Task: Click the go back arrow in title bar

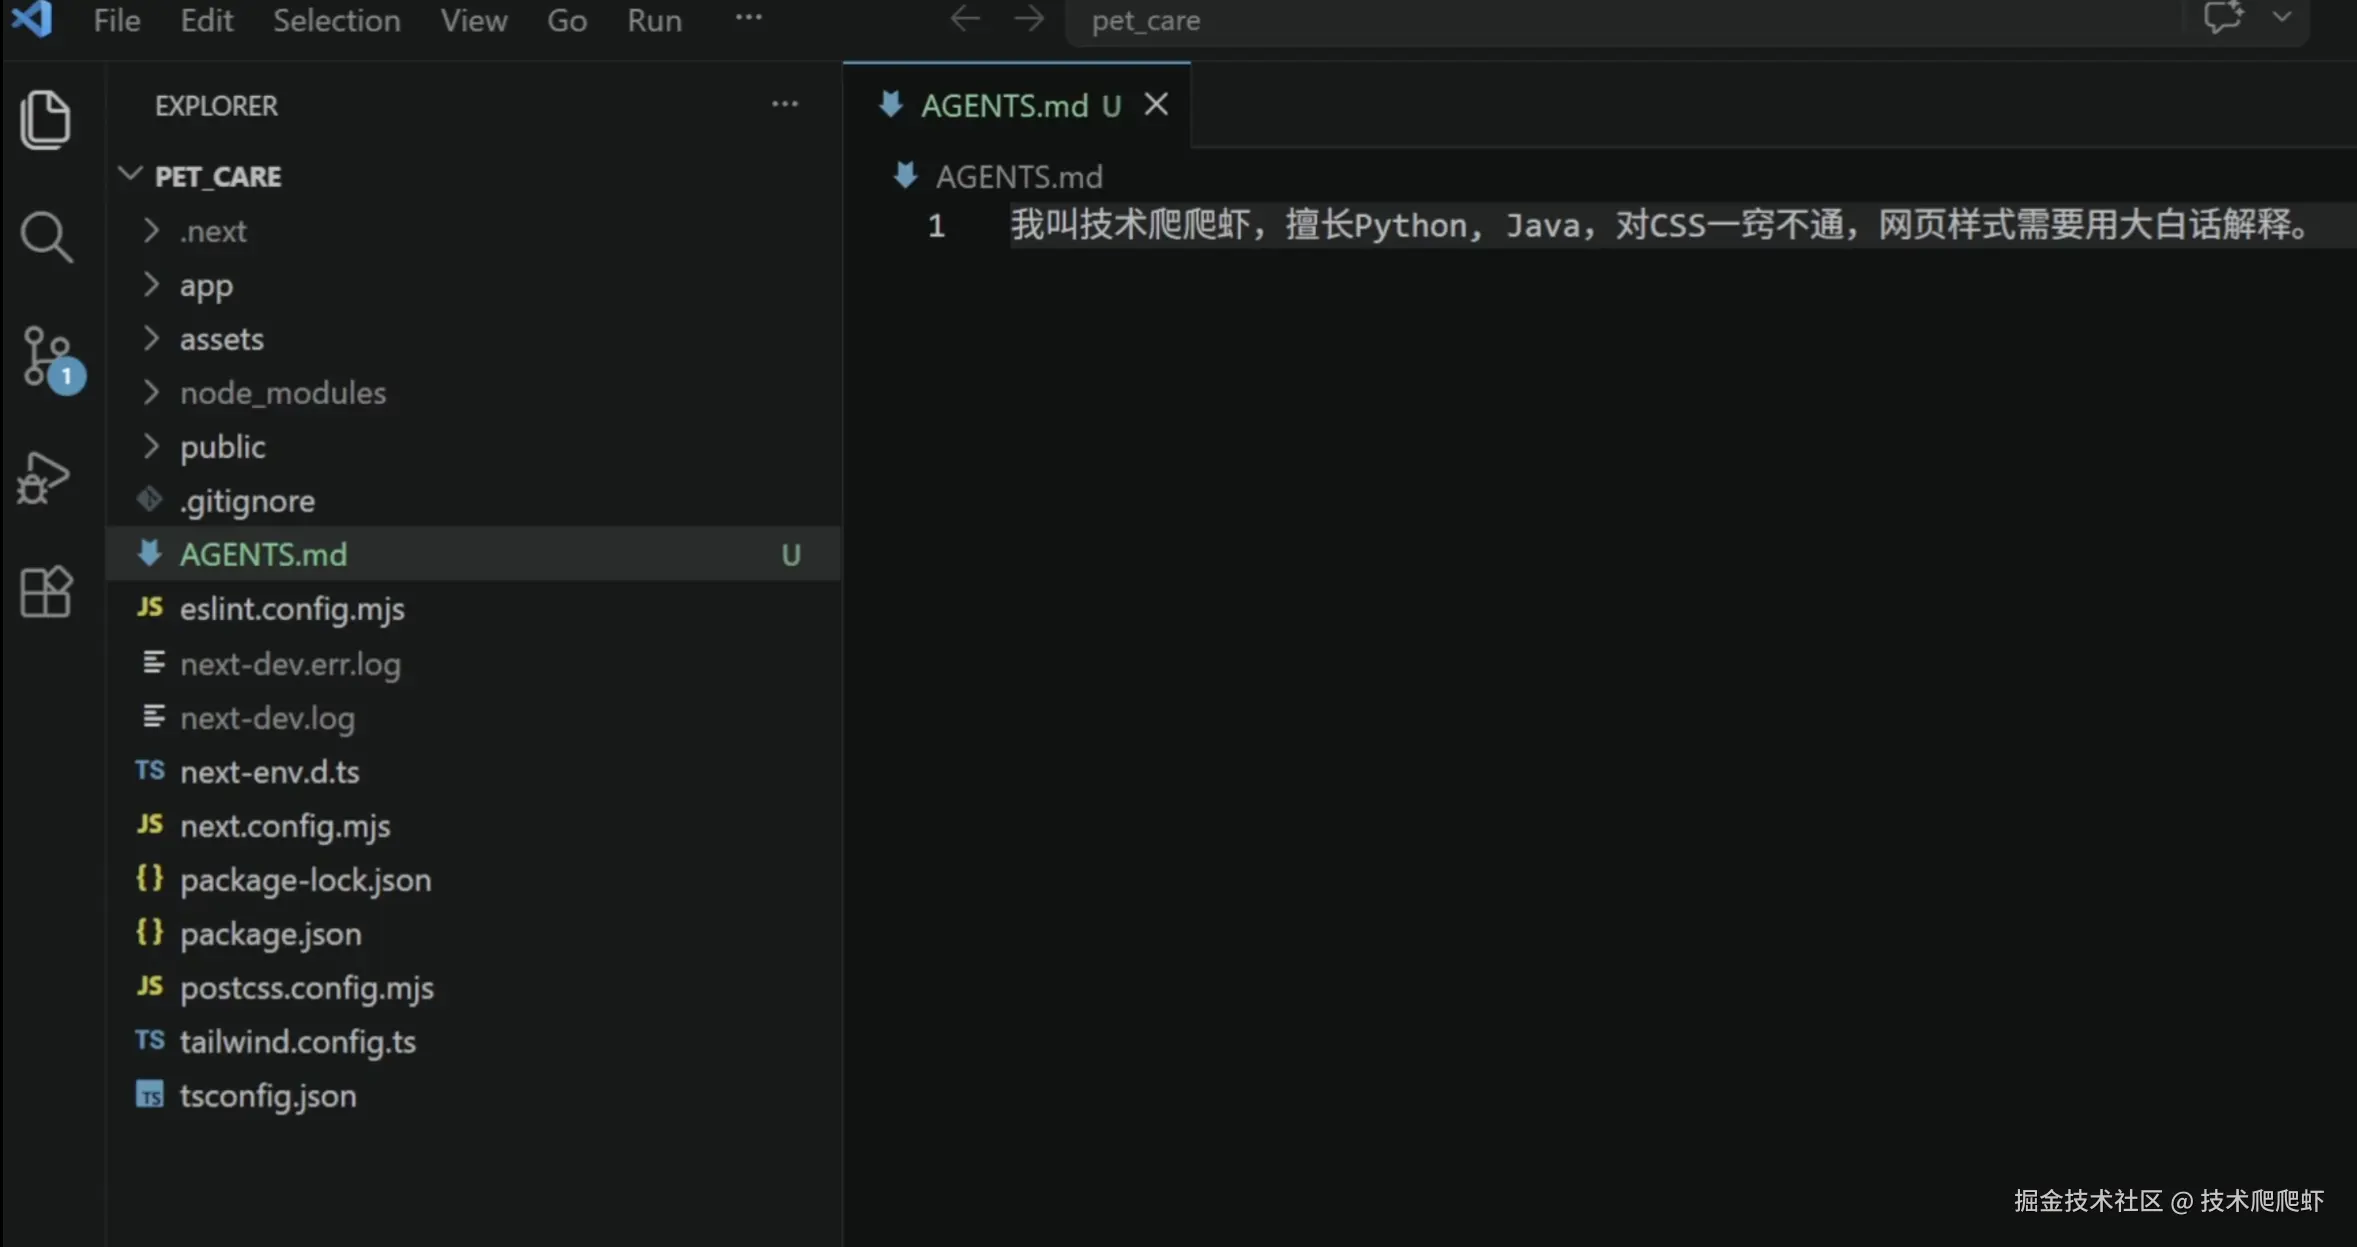Action: 964,19
